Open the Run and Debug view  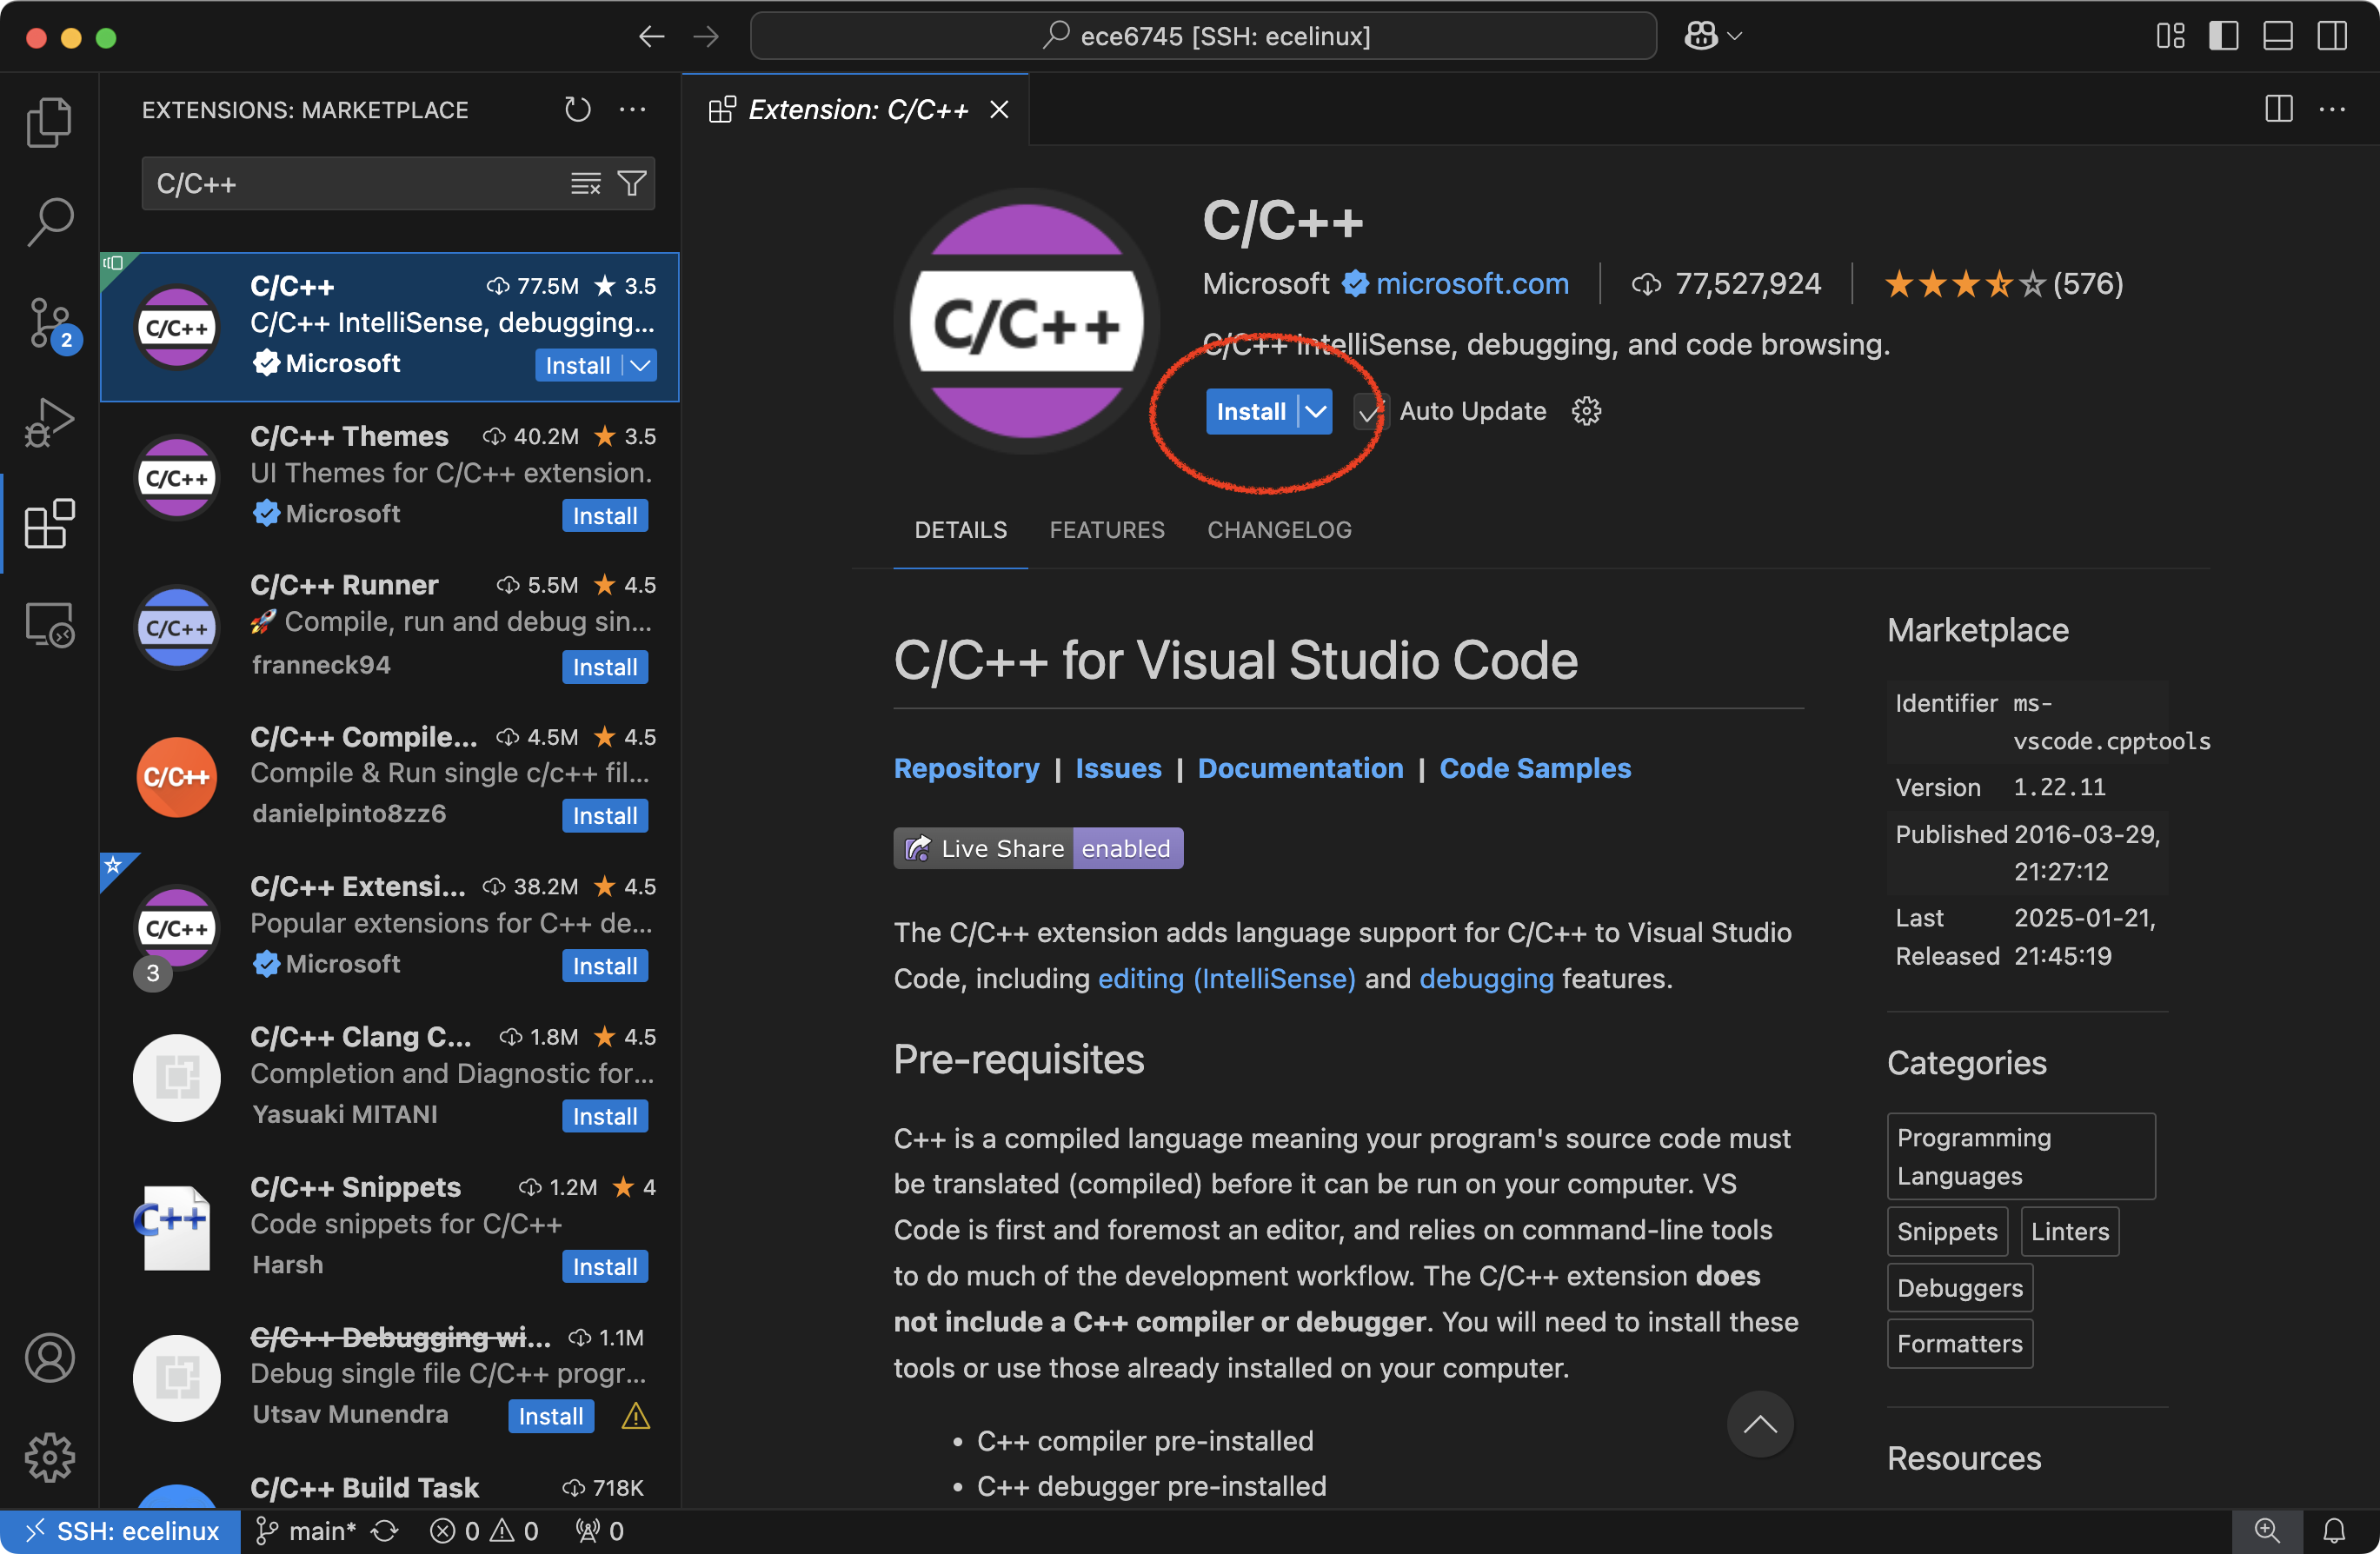[x=48, y=422]
